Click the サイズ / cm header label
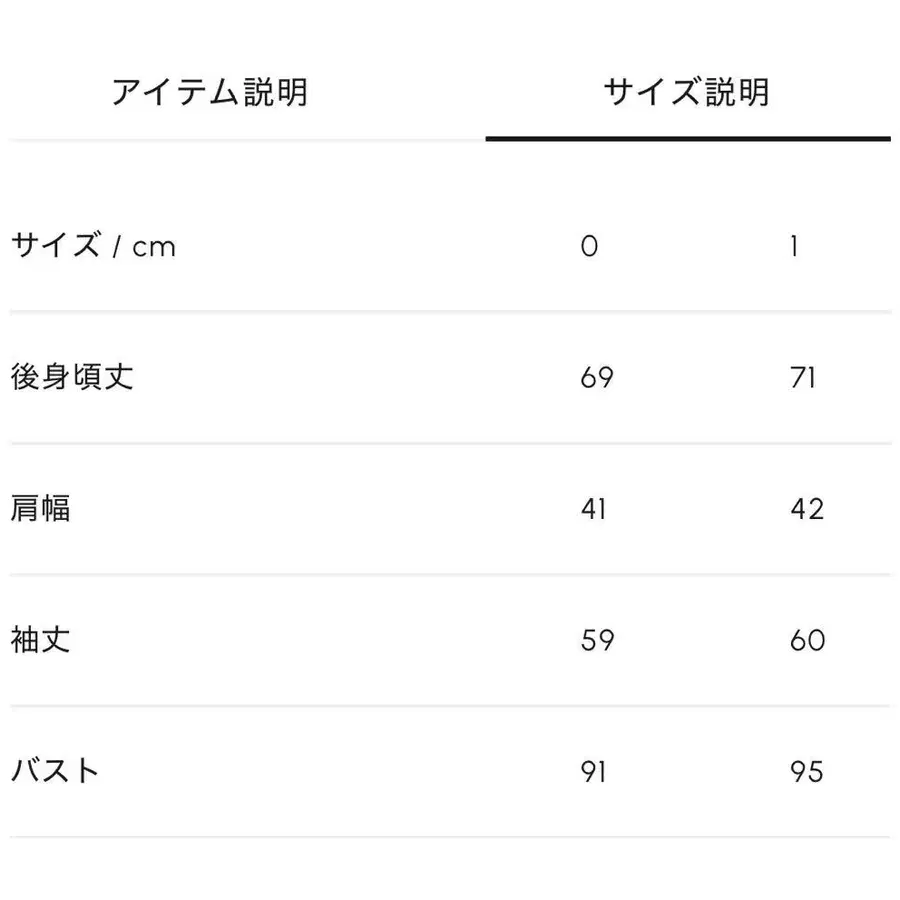The image size is (900, 900). [x=93, y=246]
